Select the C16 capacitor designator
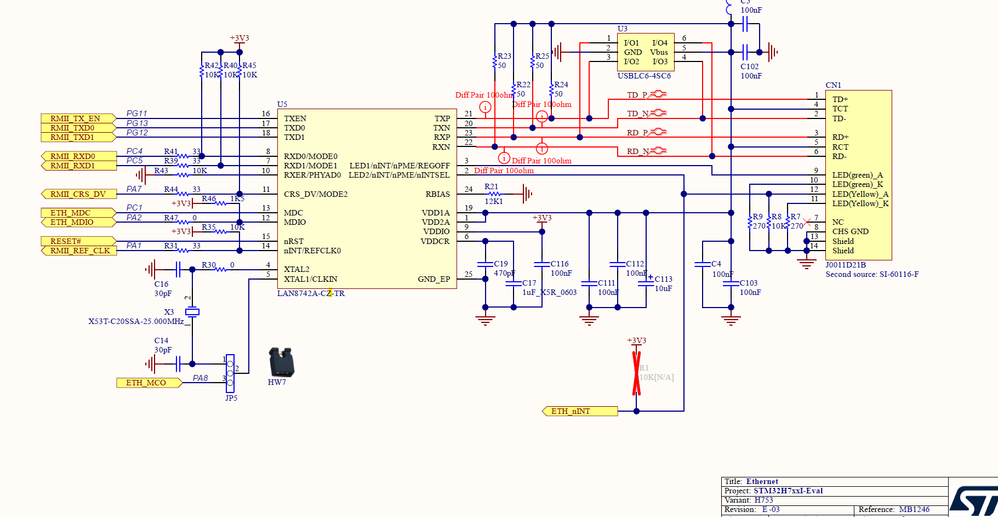Image resolution: width=998 pixels, height=517 pixels. tap(162, 284)
